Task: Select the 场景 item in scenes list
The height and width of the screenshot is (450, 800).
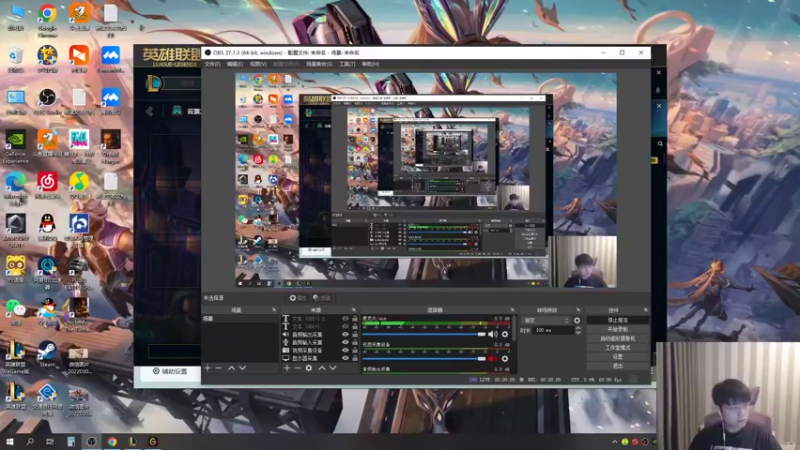Action: pos(240,319)
